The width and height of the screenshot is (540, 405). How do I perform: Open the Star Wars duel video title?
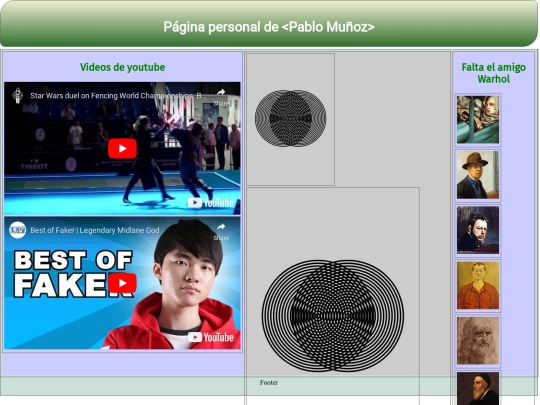point(118,96)
